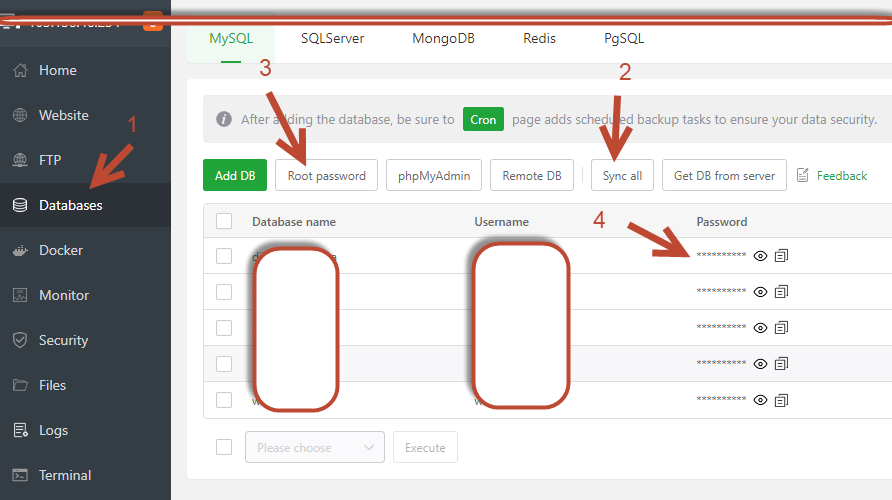Click the Password column header
Viewport: 892px width, 500px height.
[x=722, y=221]
